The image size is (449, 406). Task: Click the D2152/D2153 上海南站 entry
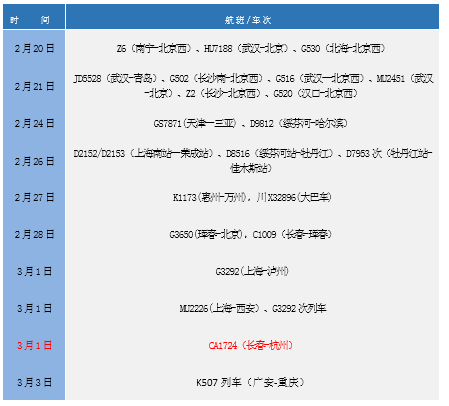click(x=143, y=154)
